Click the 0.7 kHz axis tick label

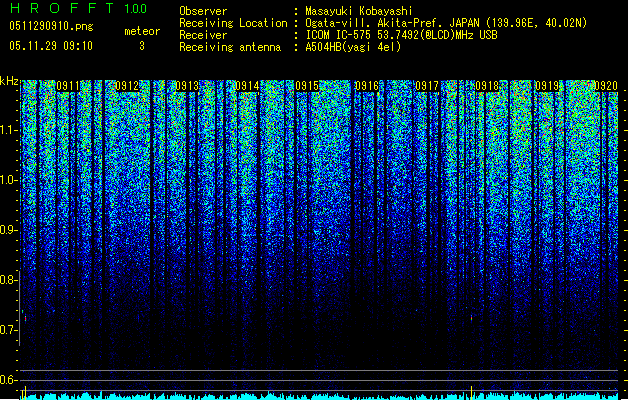(9, 330)
